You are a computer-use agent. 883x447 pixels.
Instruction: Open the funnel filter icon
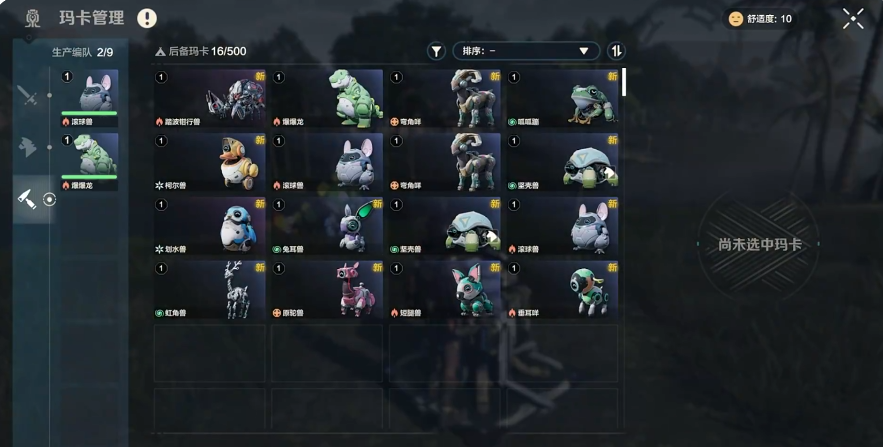(x=436, y=51)
